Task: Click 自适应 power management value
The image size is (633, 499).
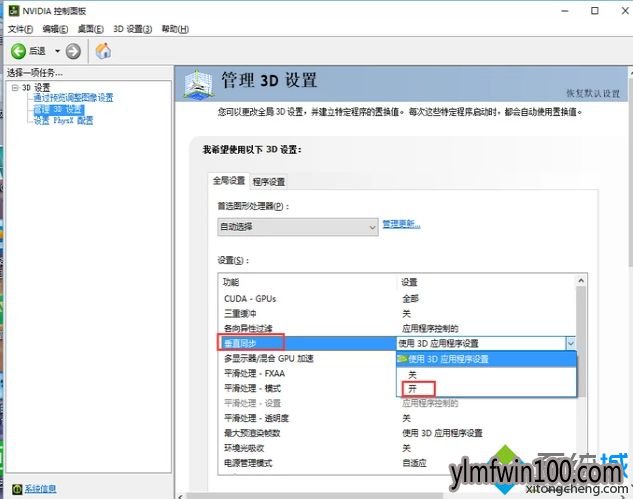Action: coord(414,463)
